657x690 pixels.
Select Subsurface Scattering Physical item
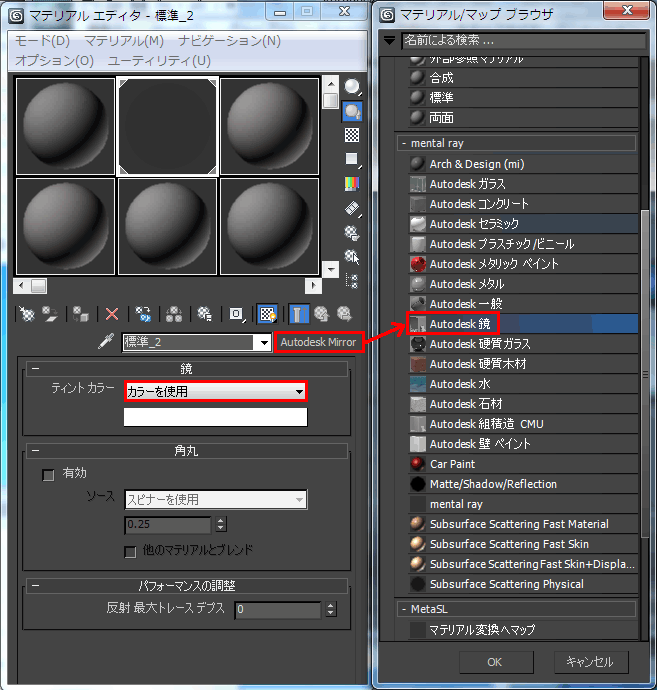[524, 584]
